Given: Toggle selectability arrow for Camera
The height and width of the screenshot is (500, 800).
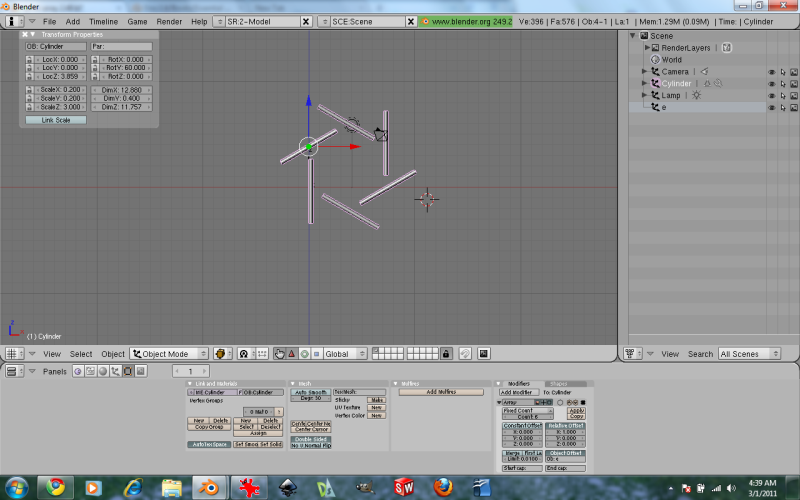Looking at the screenshot, I should pyautogui.click(x=783, y=72).
